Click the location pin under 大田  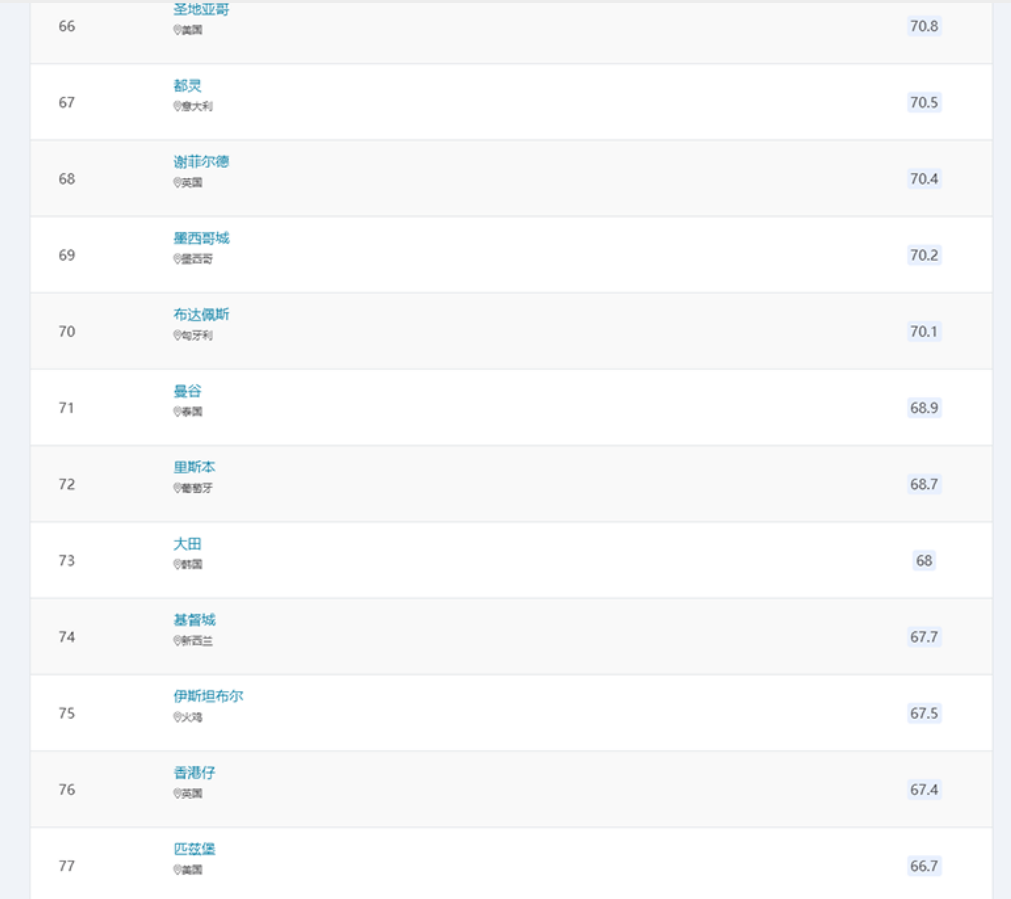(177, 564)
